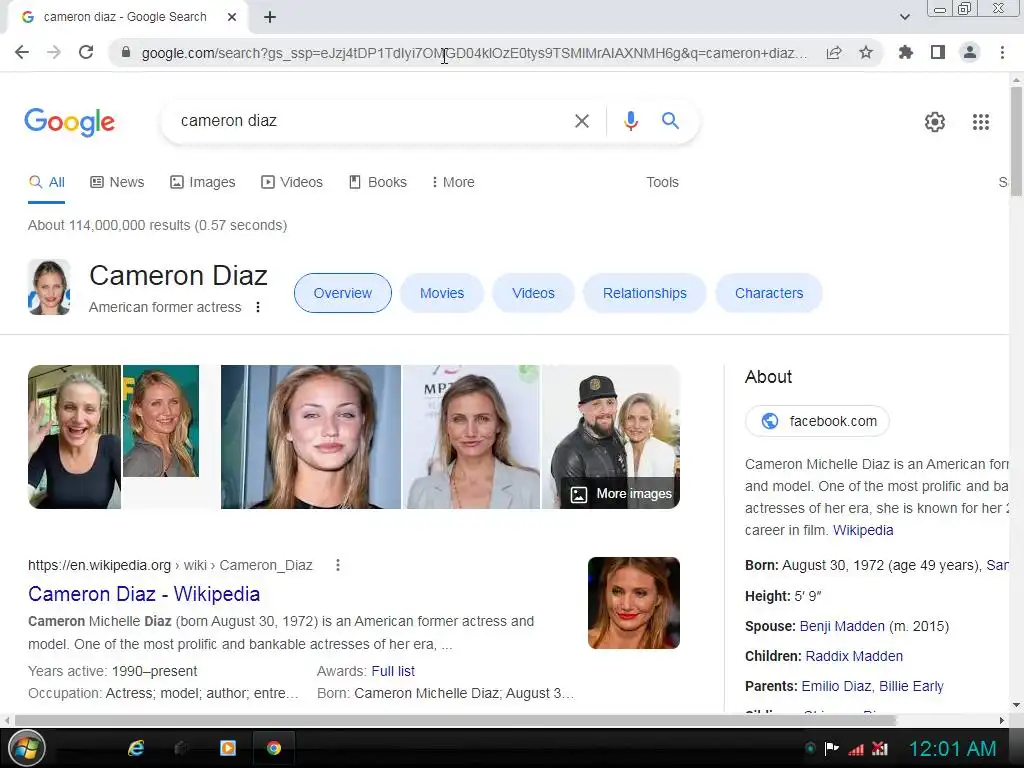
Task: Open the Chrome profile avatar
Action: (x=970, y=52)
